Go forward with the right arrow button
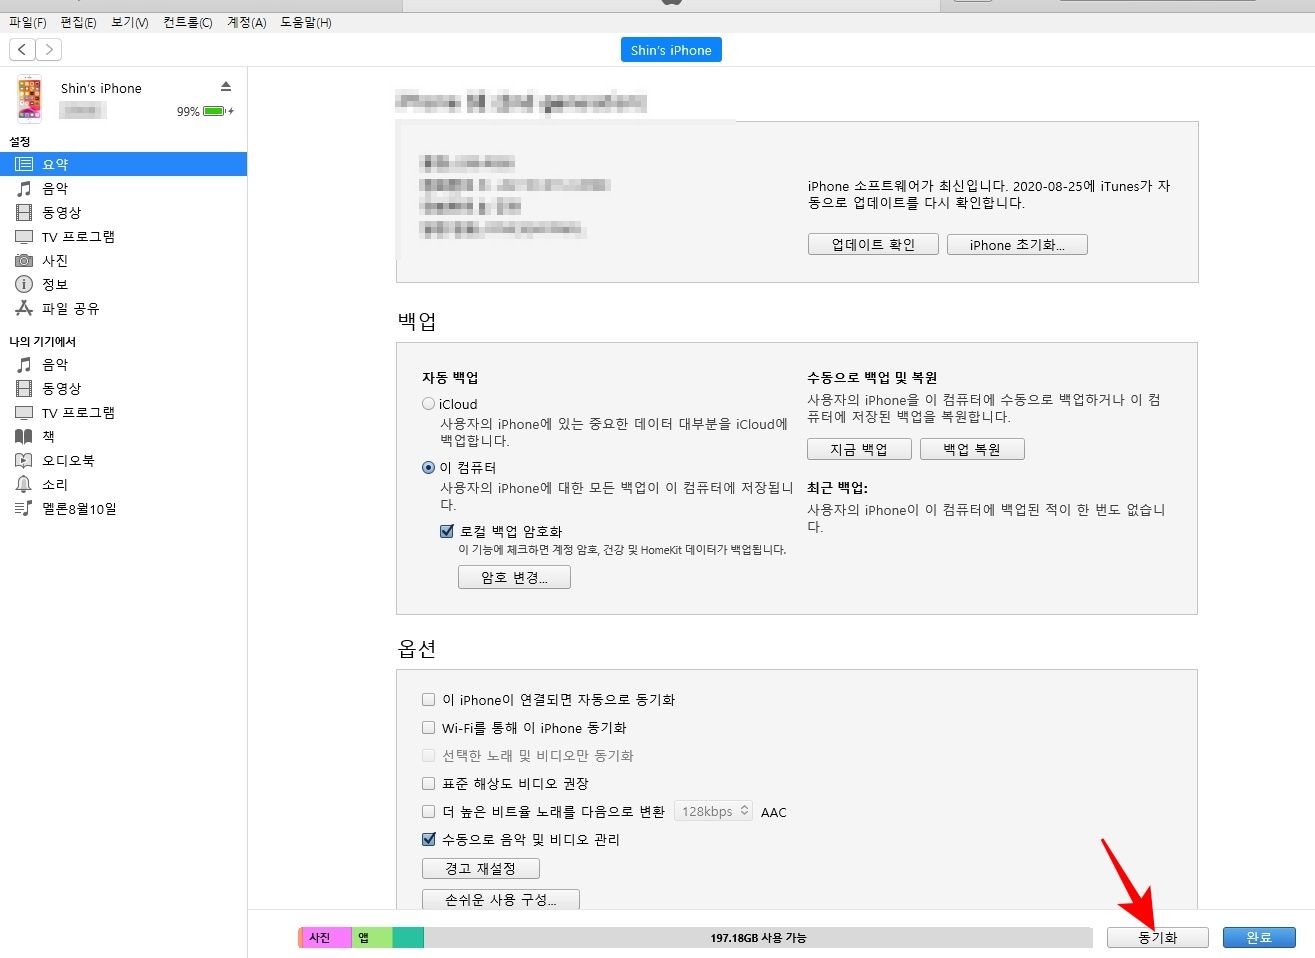This screenshot has height=958, width=1315. tap(49, 49)
